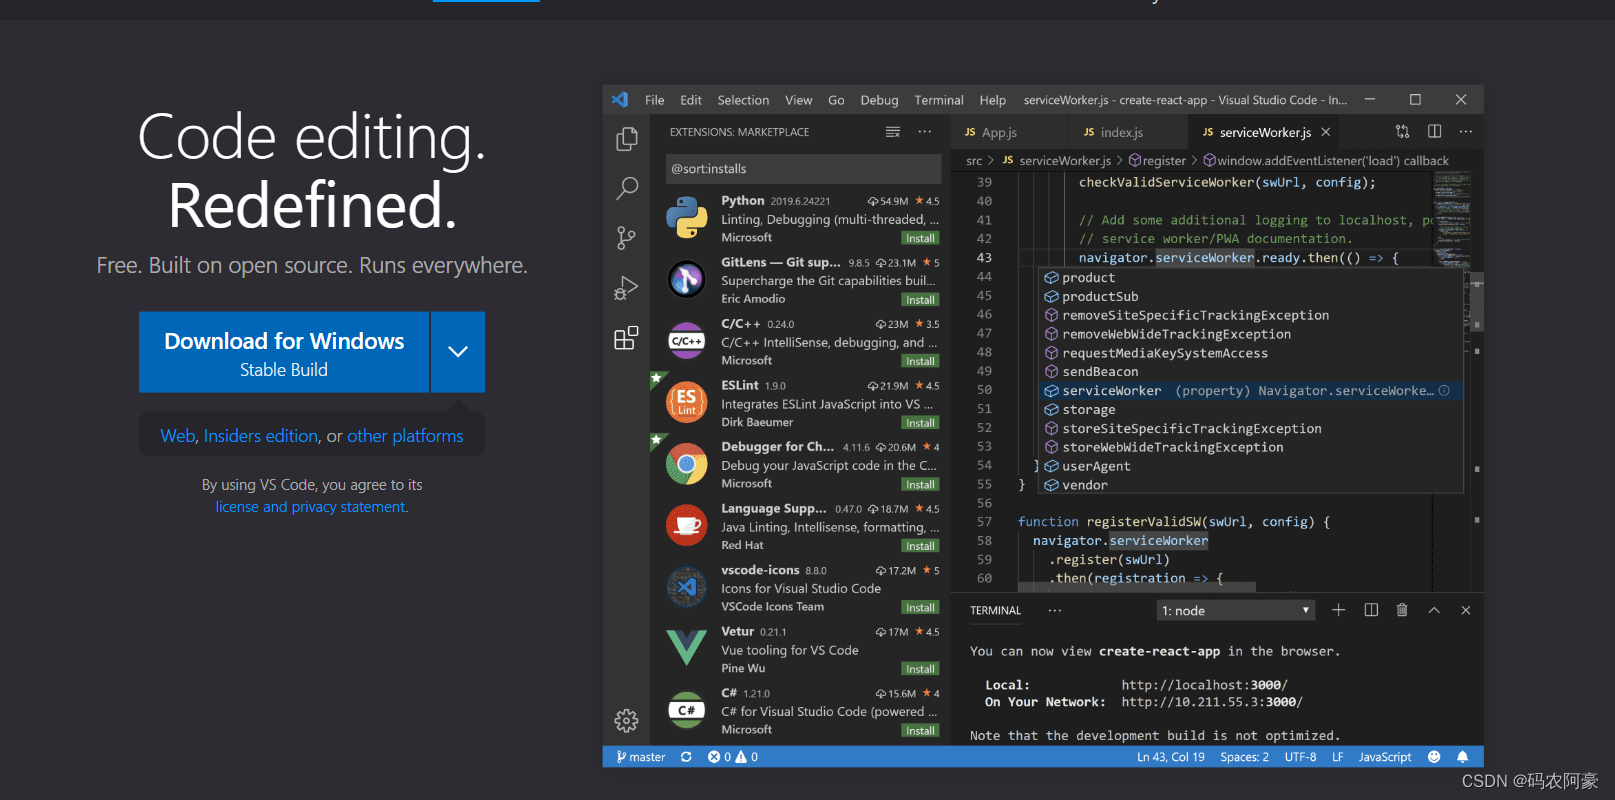Close the terminal panel

(1466, 610)
